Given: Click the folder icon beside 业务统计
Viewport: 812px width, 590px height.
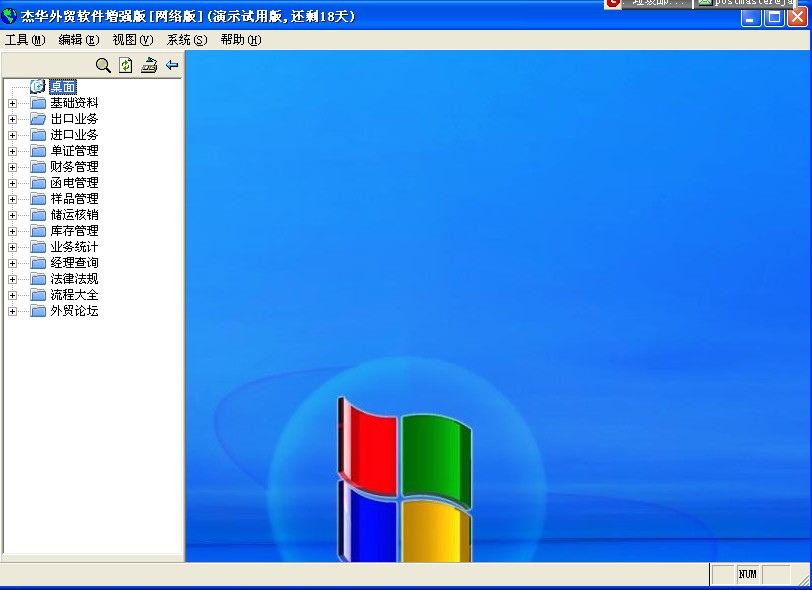Looking at the screenshot, I should [x=38, y=248].
